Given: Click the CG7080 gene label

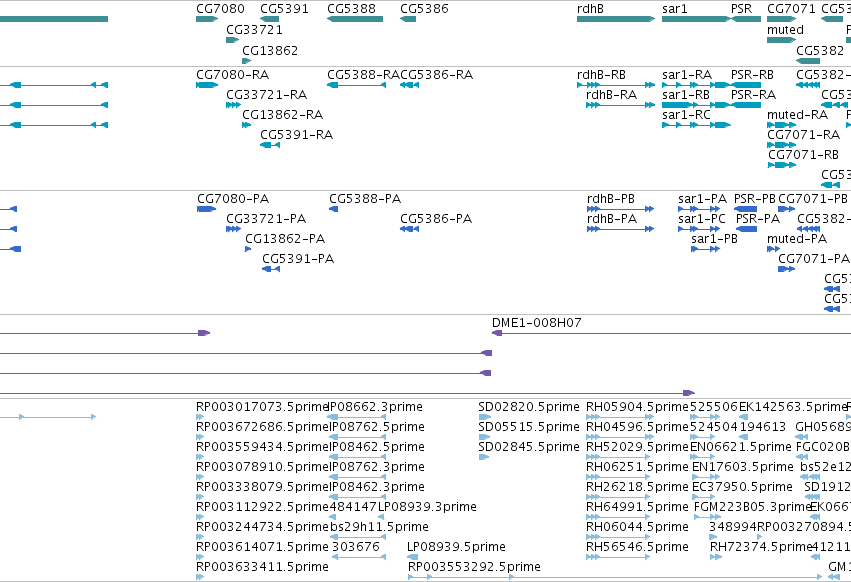Looking at the screenshot, I should pyautogui.click(x=220, y=9).
